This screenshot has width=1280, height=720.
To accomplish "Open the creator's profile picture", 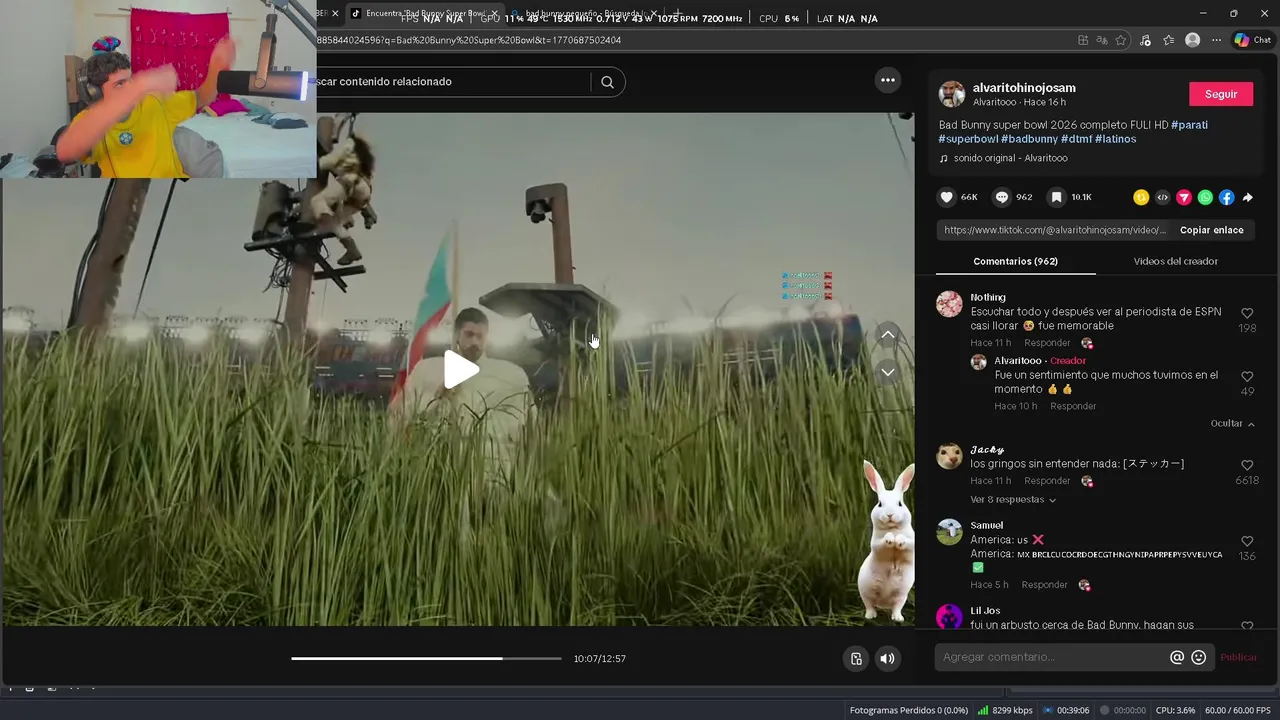I will pyautogui.click(x=951, y=94).
